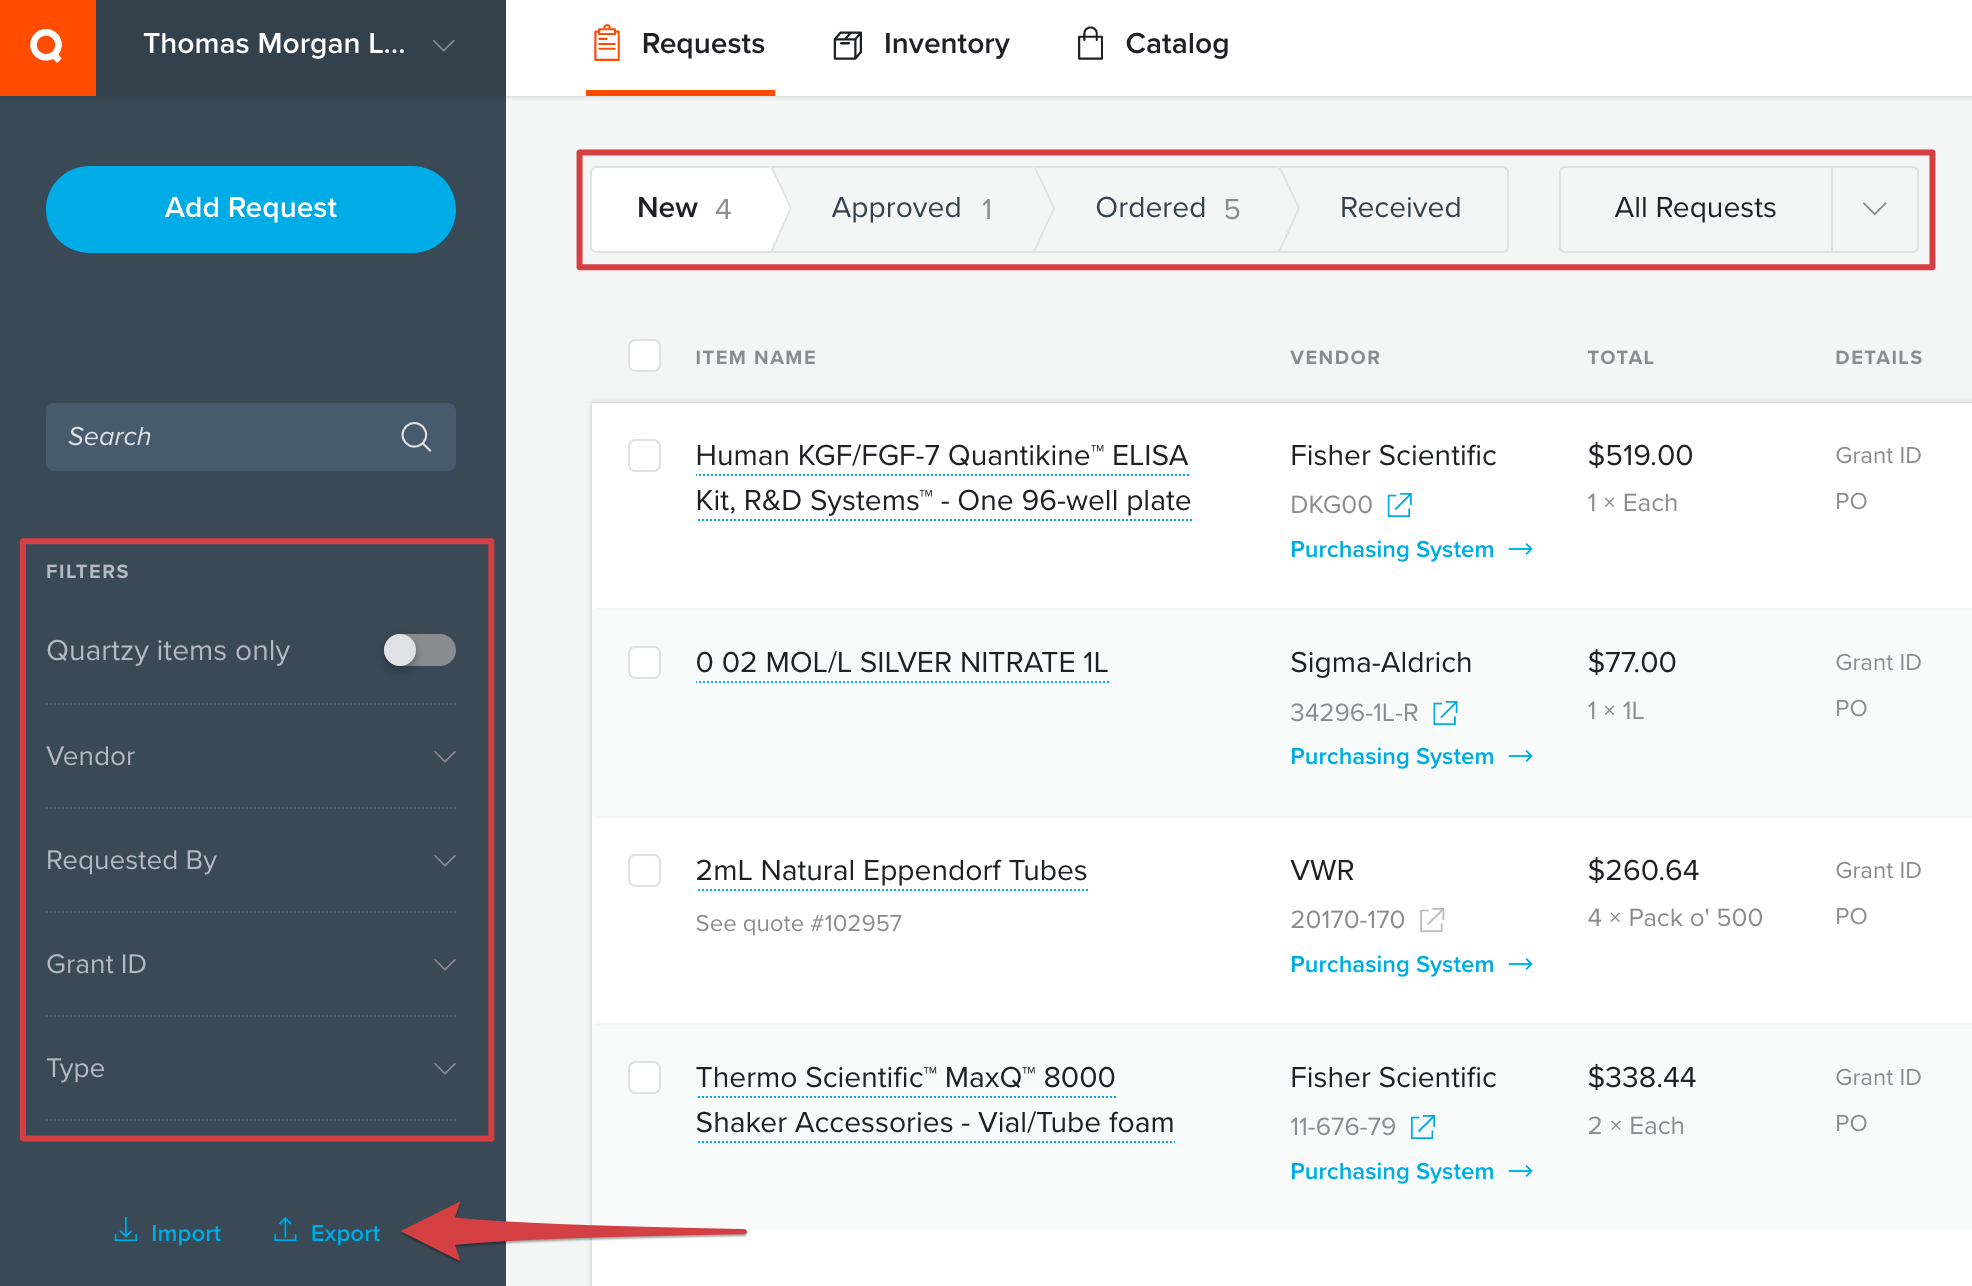The width and height of the screenshot is (1972, 1286).
Task: Open external link icon next to 20170-170
Action: click(x=1432, y=919)
